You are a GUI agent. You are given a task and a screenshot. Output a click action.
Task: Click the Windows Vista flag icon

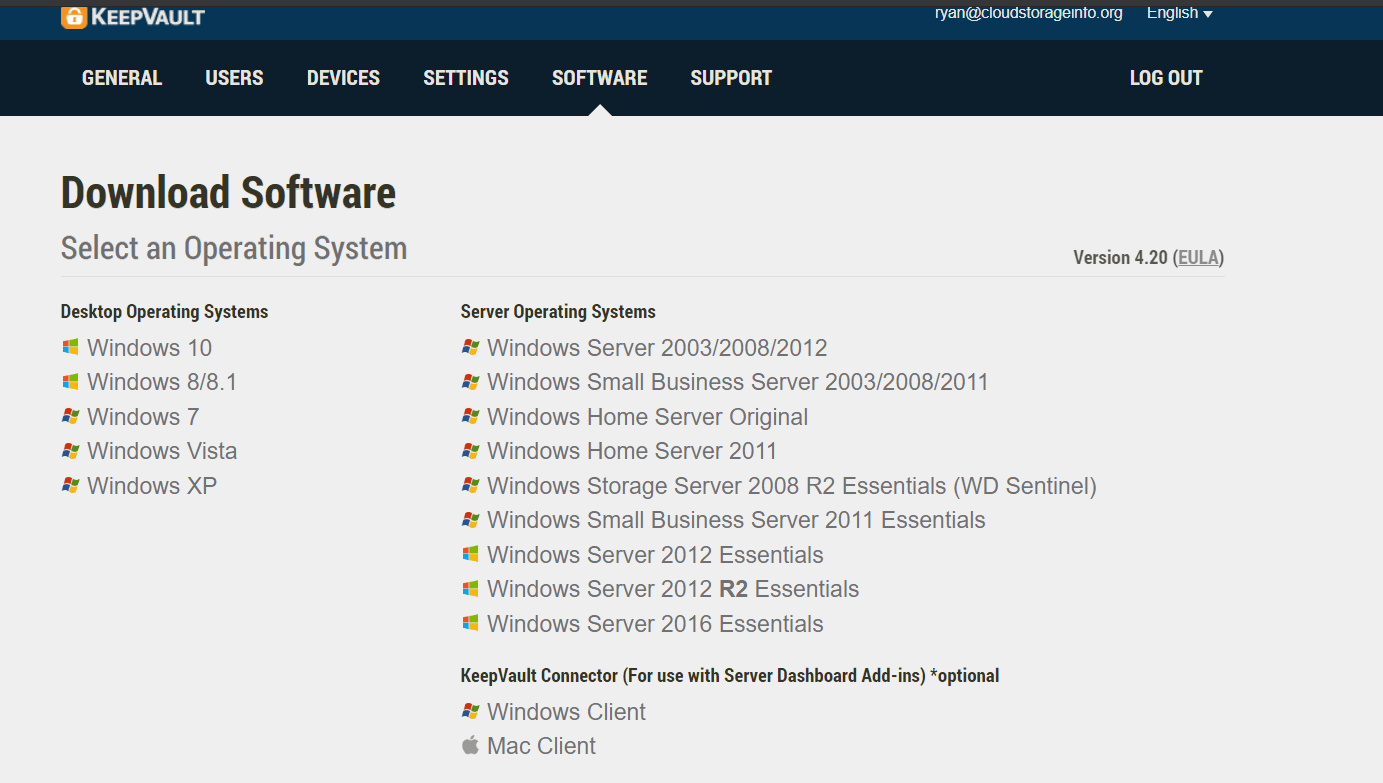(70, 451)
